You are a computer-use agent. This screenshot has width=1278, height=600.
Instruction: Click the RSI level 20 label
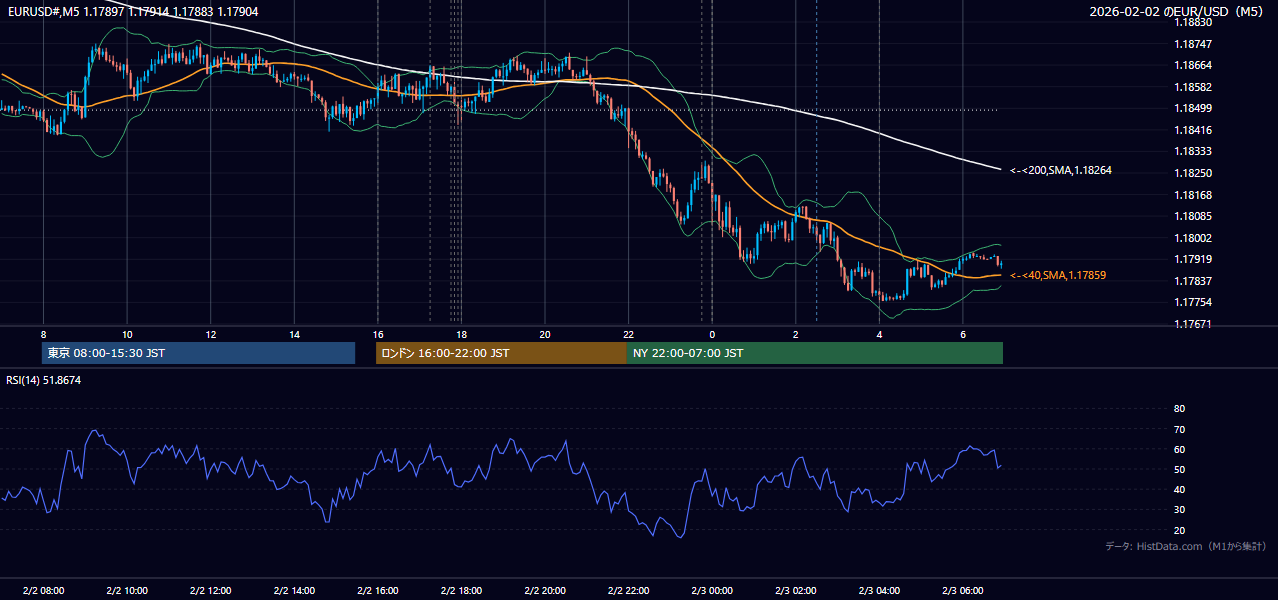pyautogui.click(x=1179, y=530)
